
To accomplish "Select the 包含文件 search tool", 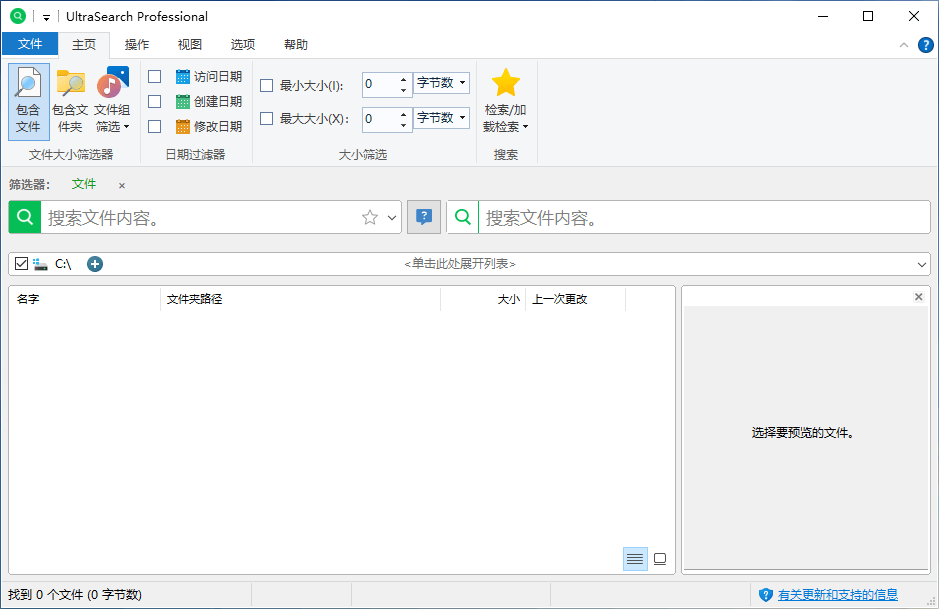I will point(28,100).
